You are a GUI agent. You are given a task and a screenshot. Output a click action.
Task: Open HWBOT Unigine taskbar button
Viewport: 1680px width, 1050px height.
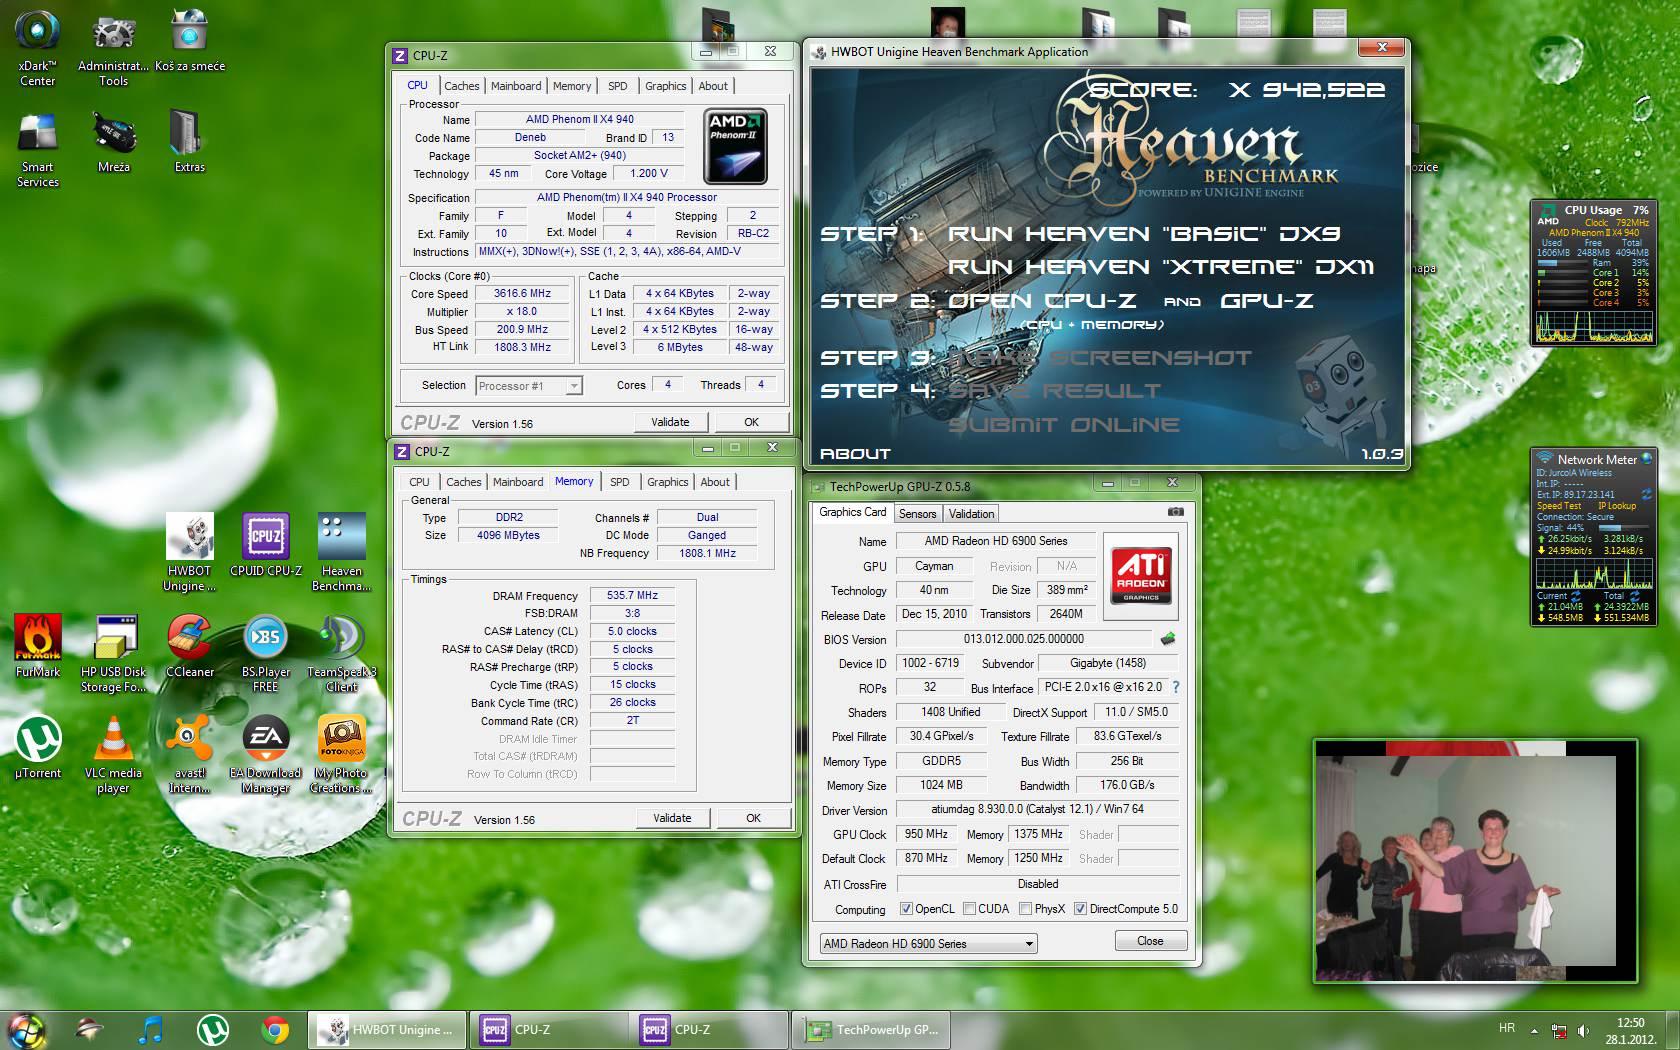point(385,1029)
